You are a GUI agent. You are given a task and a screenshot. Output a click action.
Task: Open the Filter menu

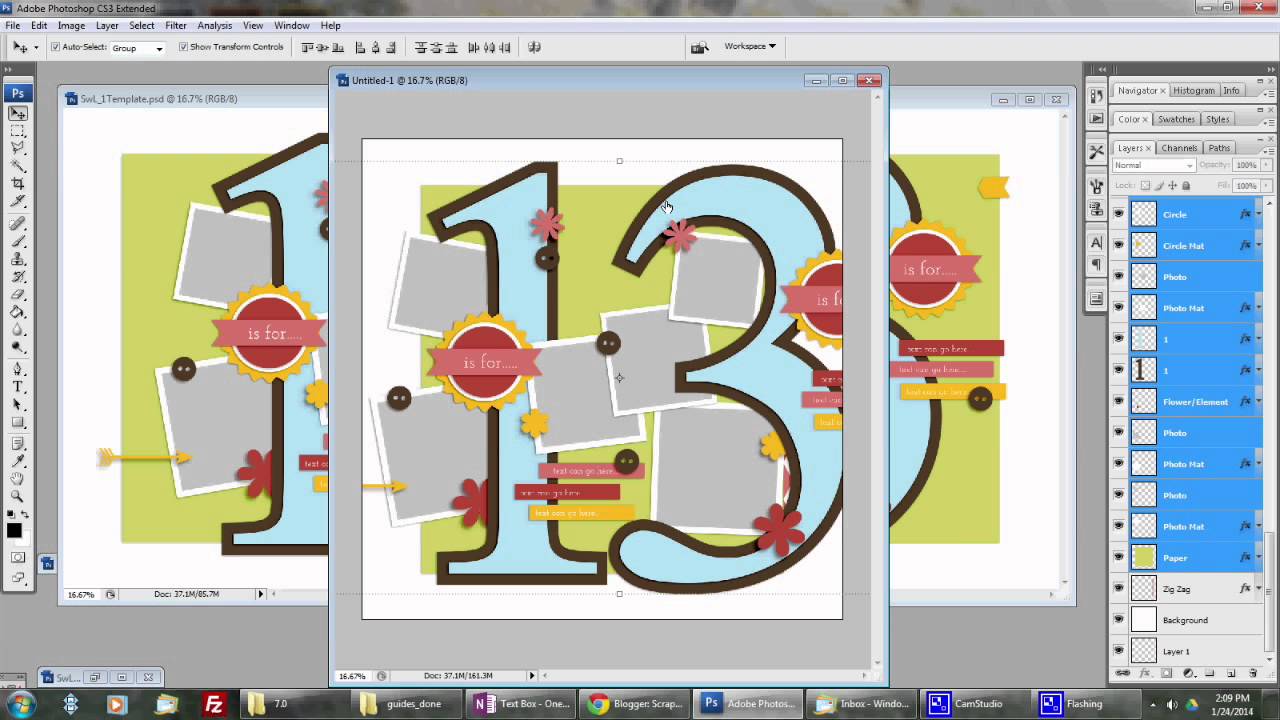click(x=176, y=25)
